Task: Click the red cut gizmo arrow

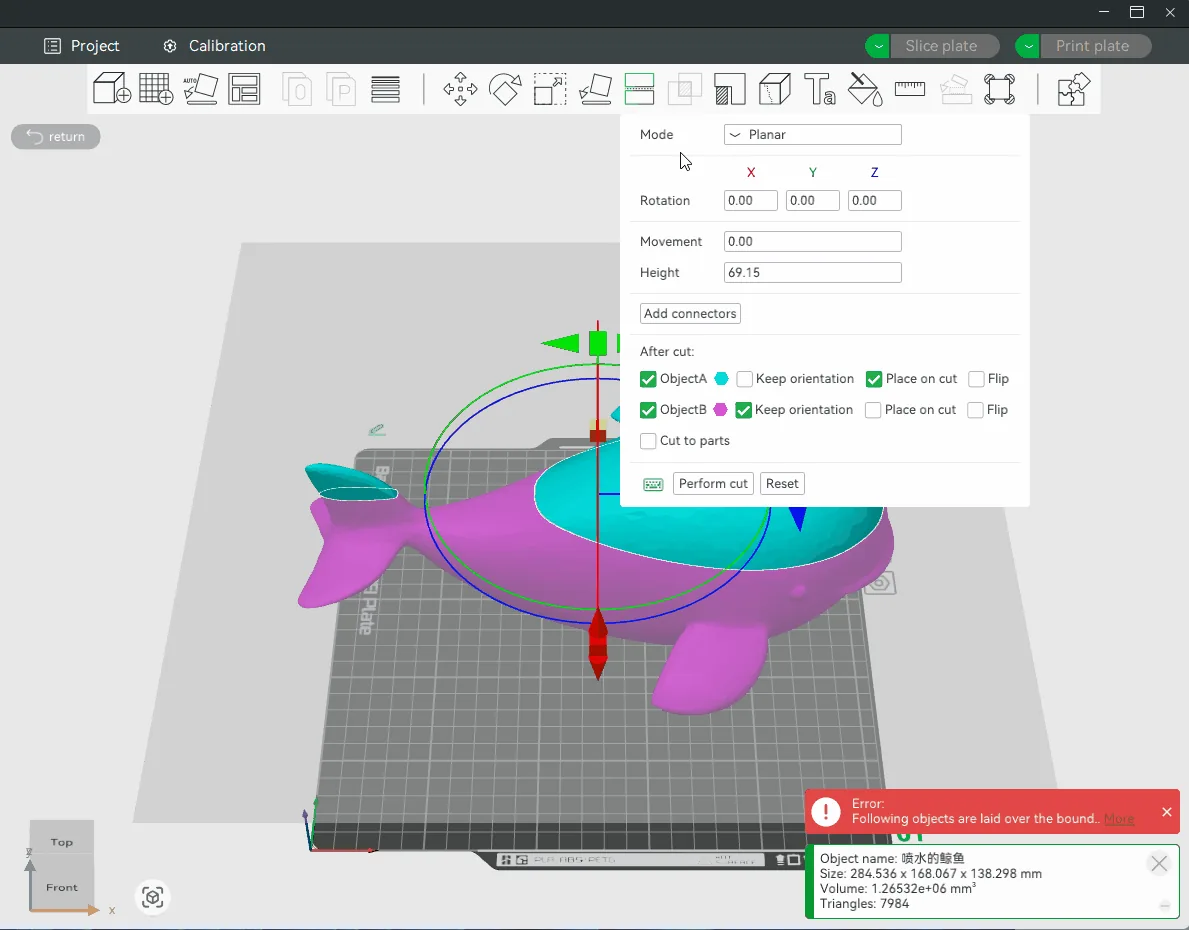Action: point(598,643)
